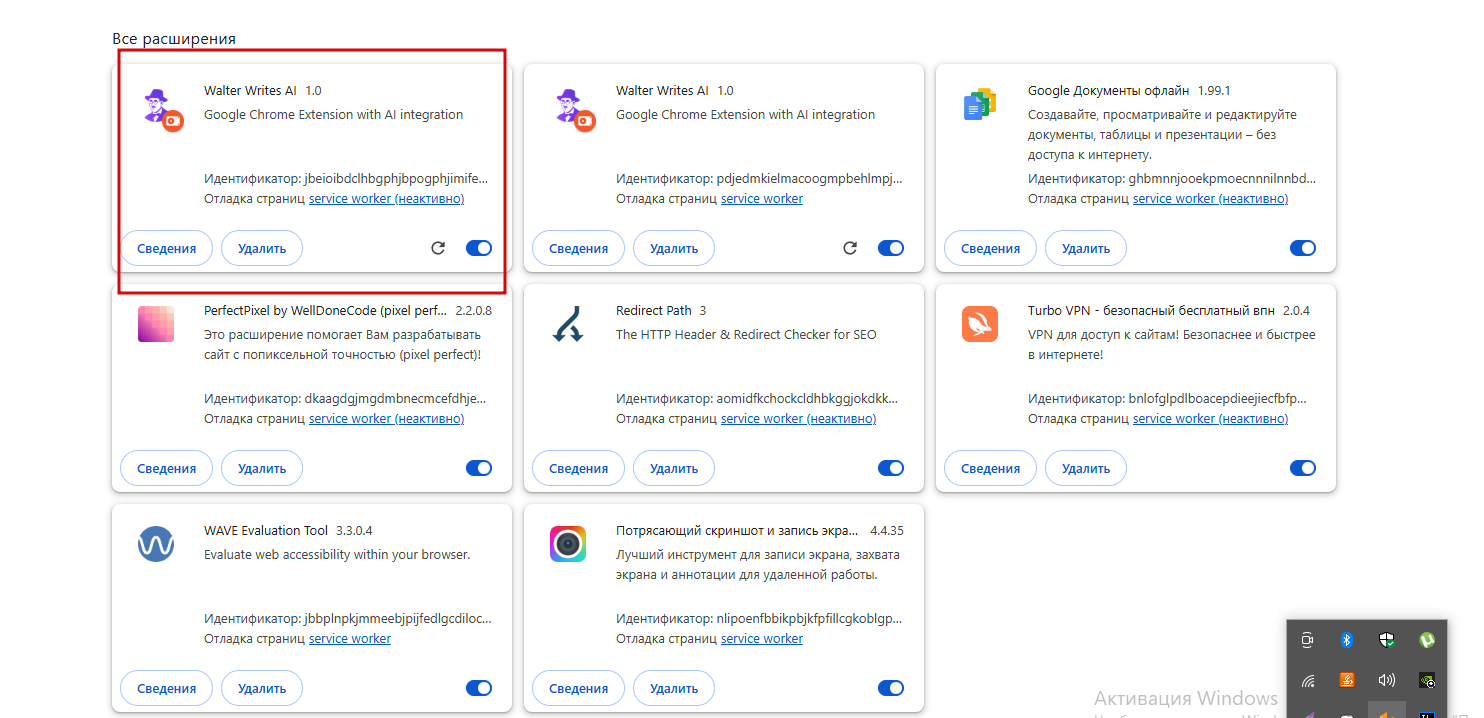
Task: Disable Walter Writes AI with pdjedmkiel identifier
Action: (891, 248)
